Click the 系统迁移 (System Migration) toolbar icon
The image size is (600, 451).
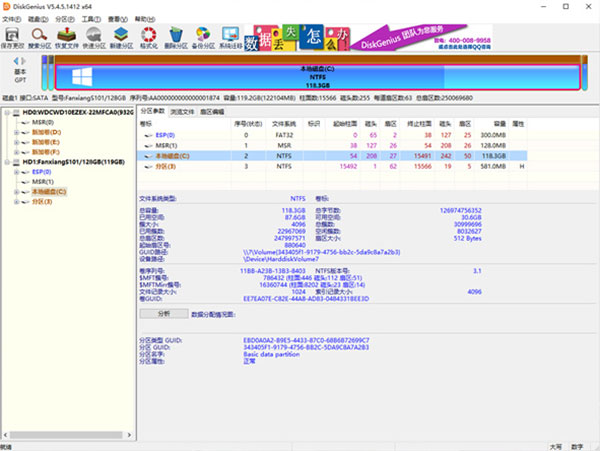click(x=229, y=36)
